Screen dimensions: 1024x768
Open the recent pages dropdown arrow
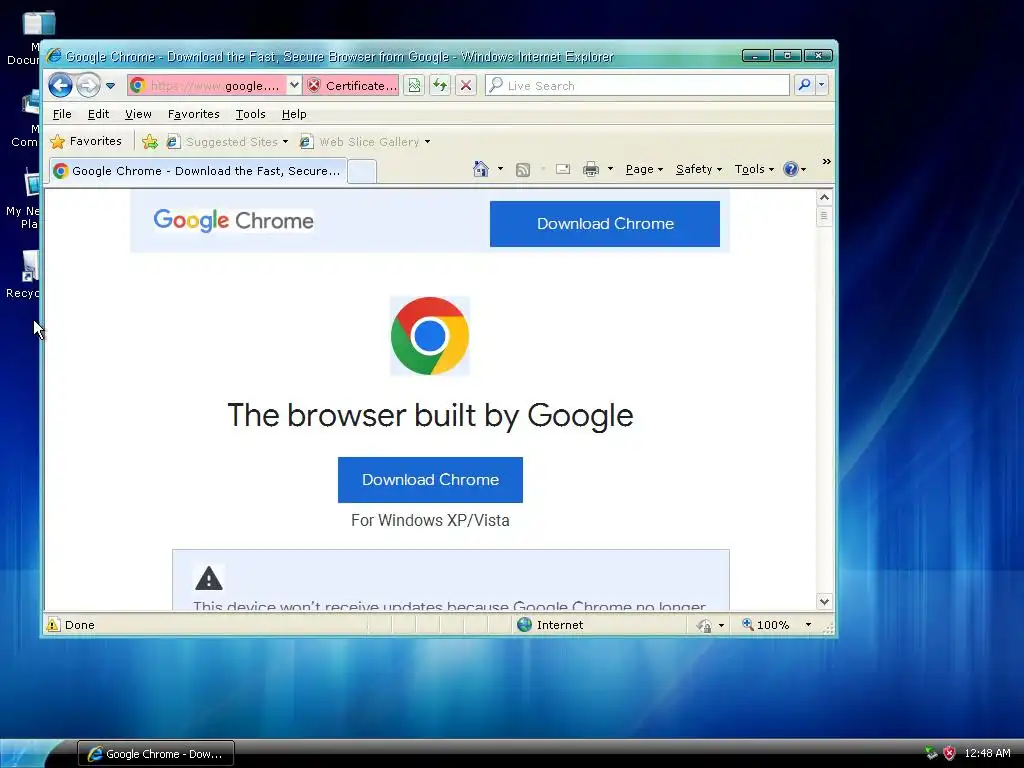(110, 86)
